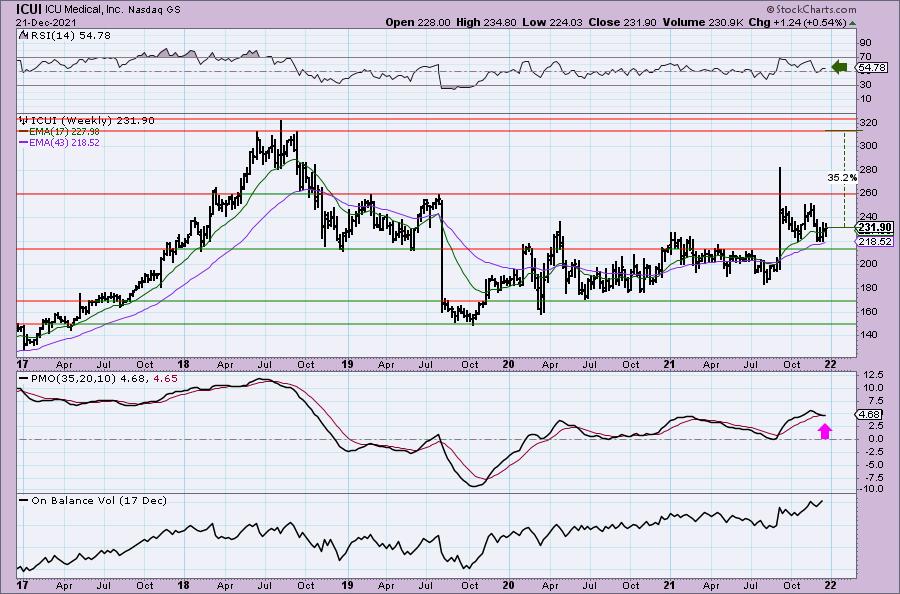Click the 90 RSI axis label
Image resolution: width=900 pixels, height=594 pixels.
(866, 42)
